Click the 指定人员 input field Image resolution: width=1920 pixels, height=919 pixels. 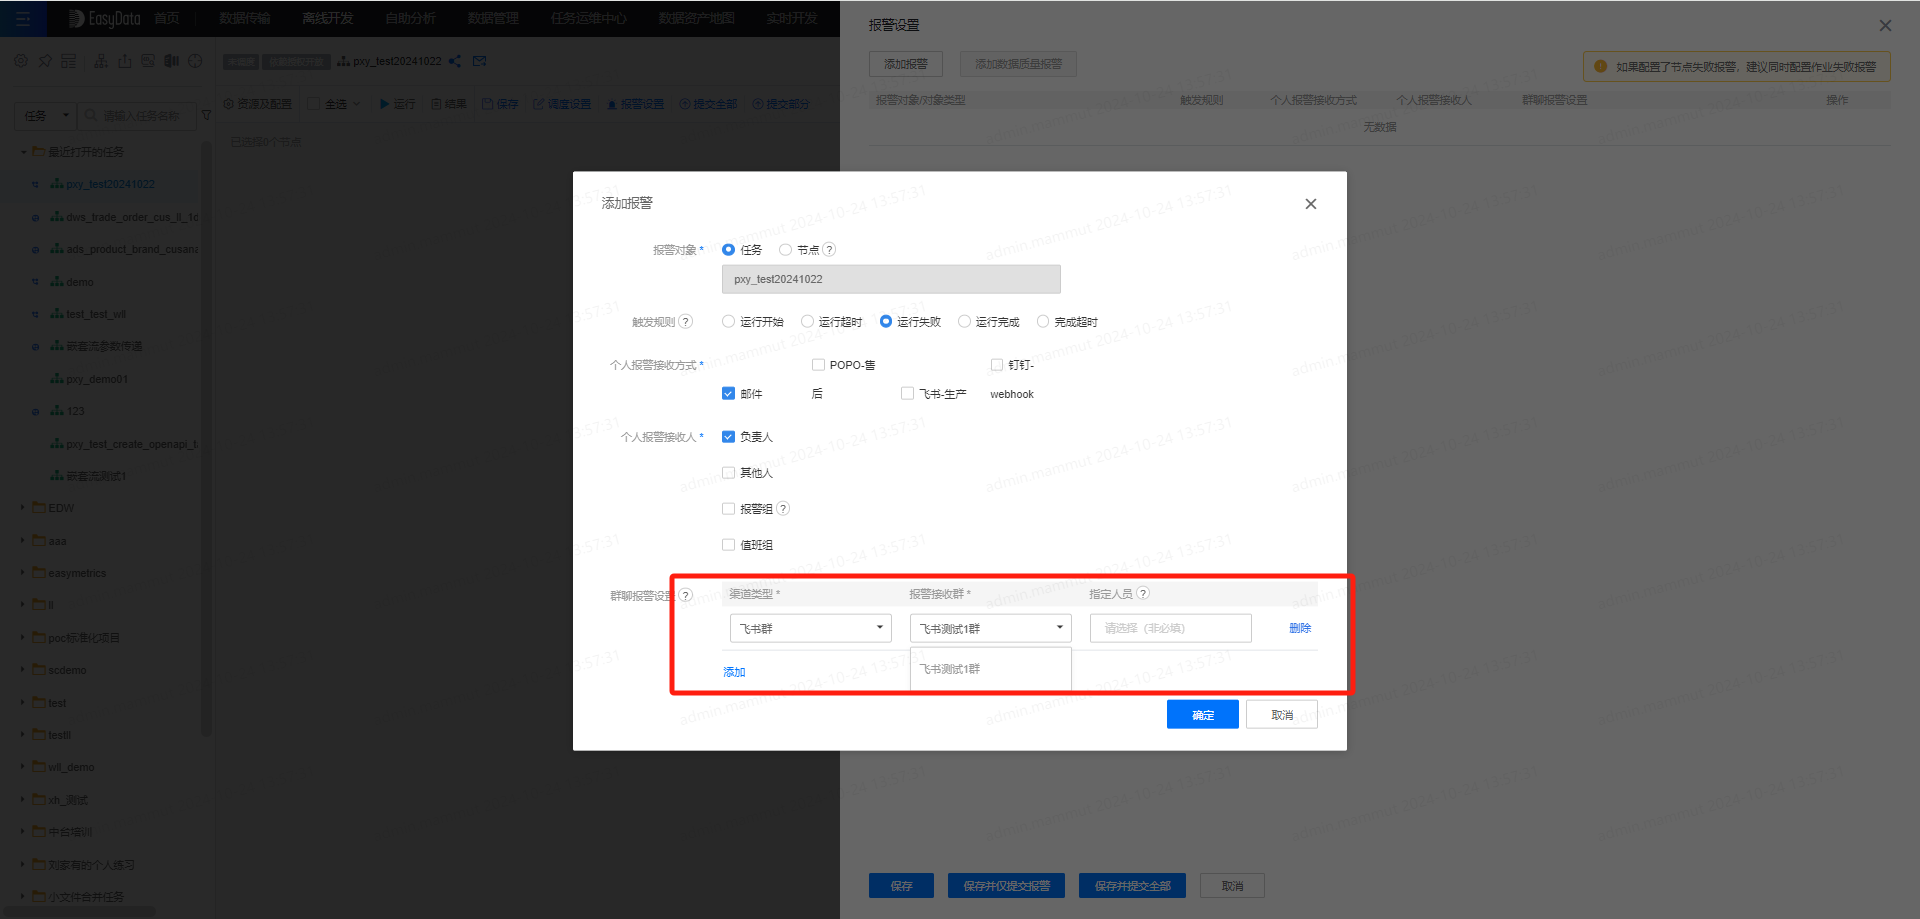tap(1169, 628)
